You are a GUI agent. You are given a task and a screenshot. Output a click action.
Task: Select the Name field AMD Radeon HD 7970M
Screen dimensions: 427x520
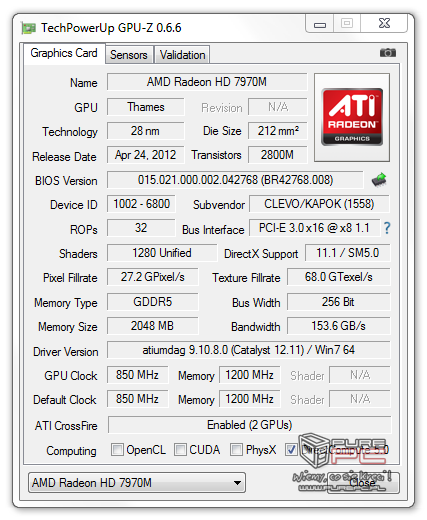pos(207,82)
